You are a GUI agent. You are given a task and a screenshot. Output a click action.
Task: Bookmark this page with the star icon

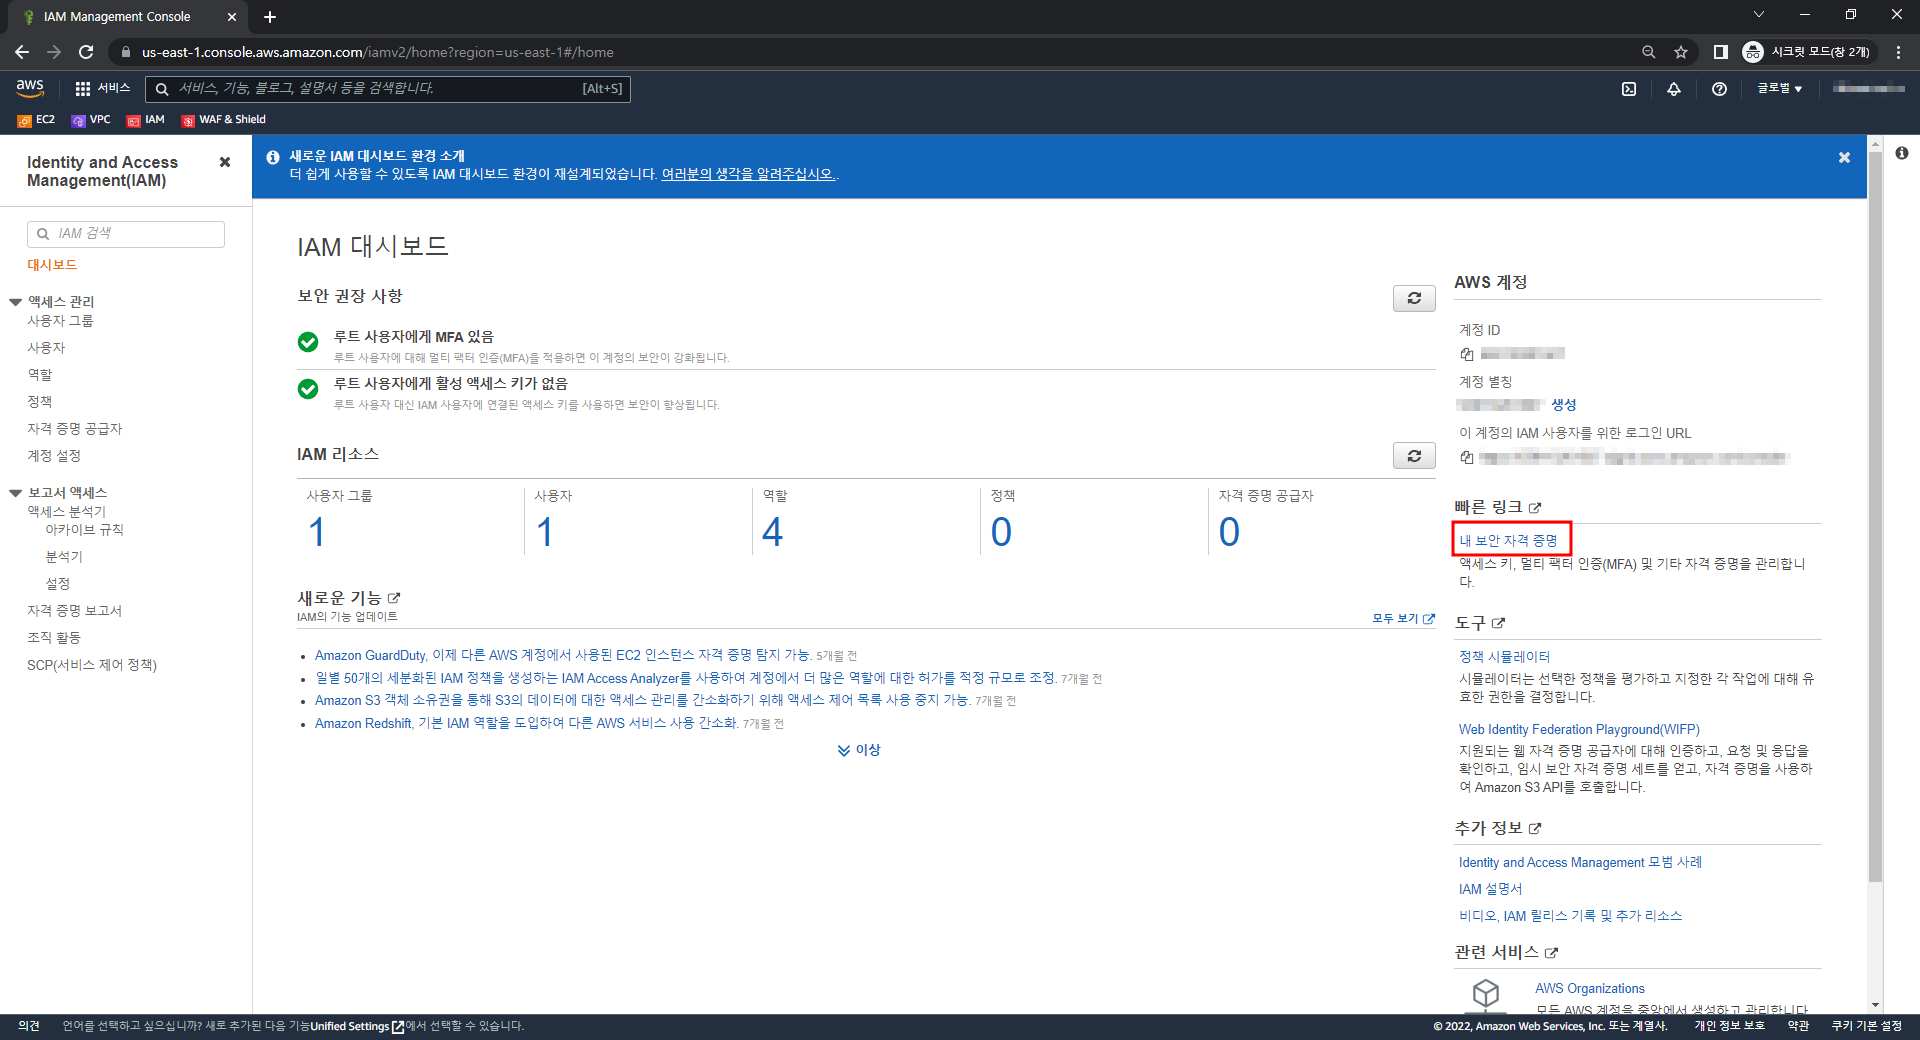[x=1681, y=52]
